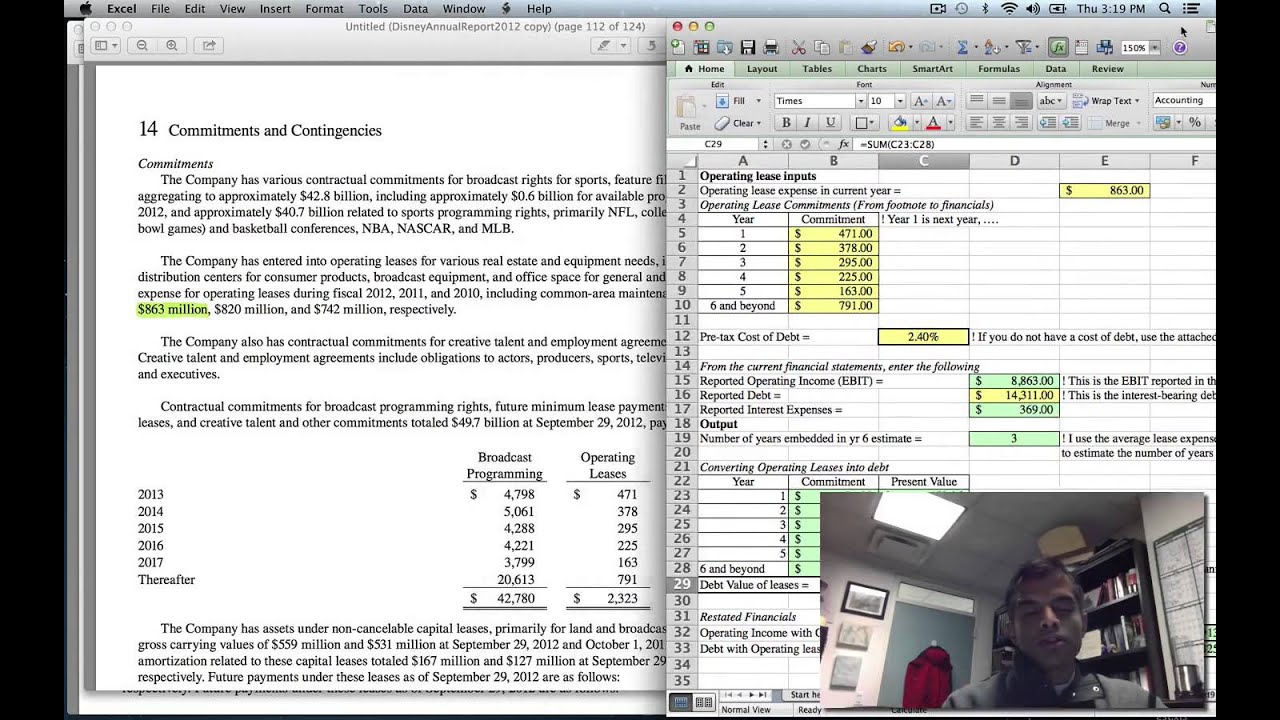
Task: Select cell with 2.40% cost of debt
Action: coord(923,337)
